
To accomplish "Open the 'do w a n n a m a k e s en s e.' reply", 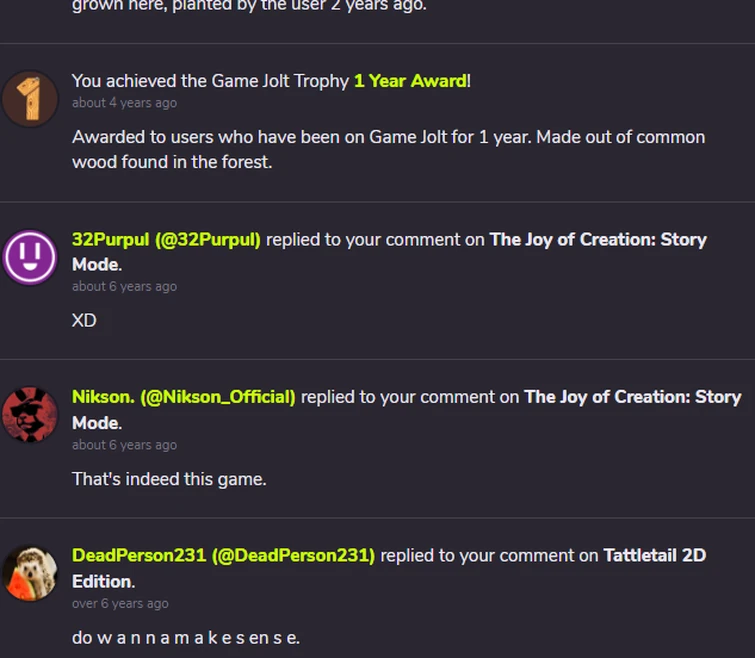I will click(x=186, y=638).
